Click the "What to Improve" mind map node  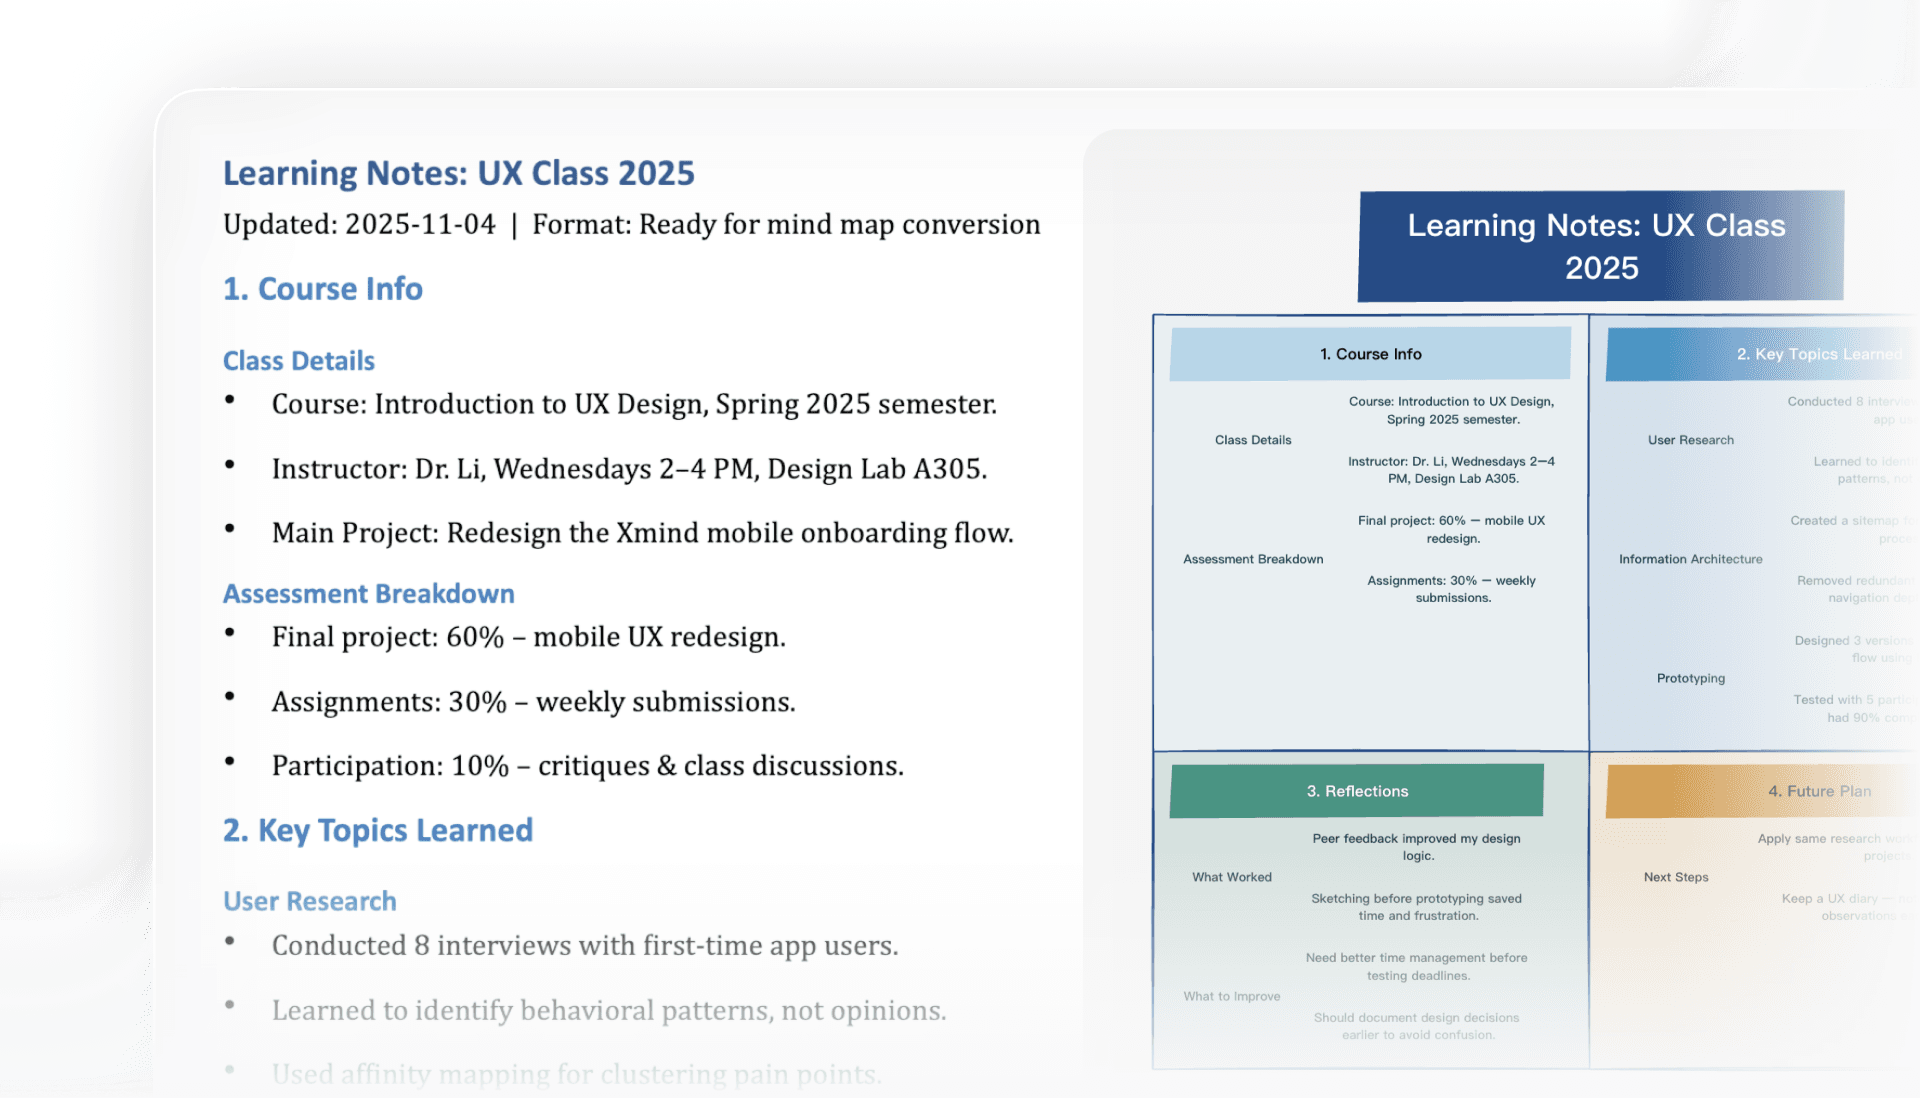(1232, 996)
